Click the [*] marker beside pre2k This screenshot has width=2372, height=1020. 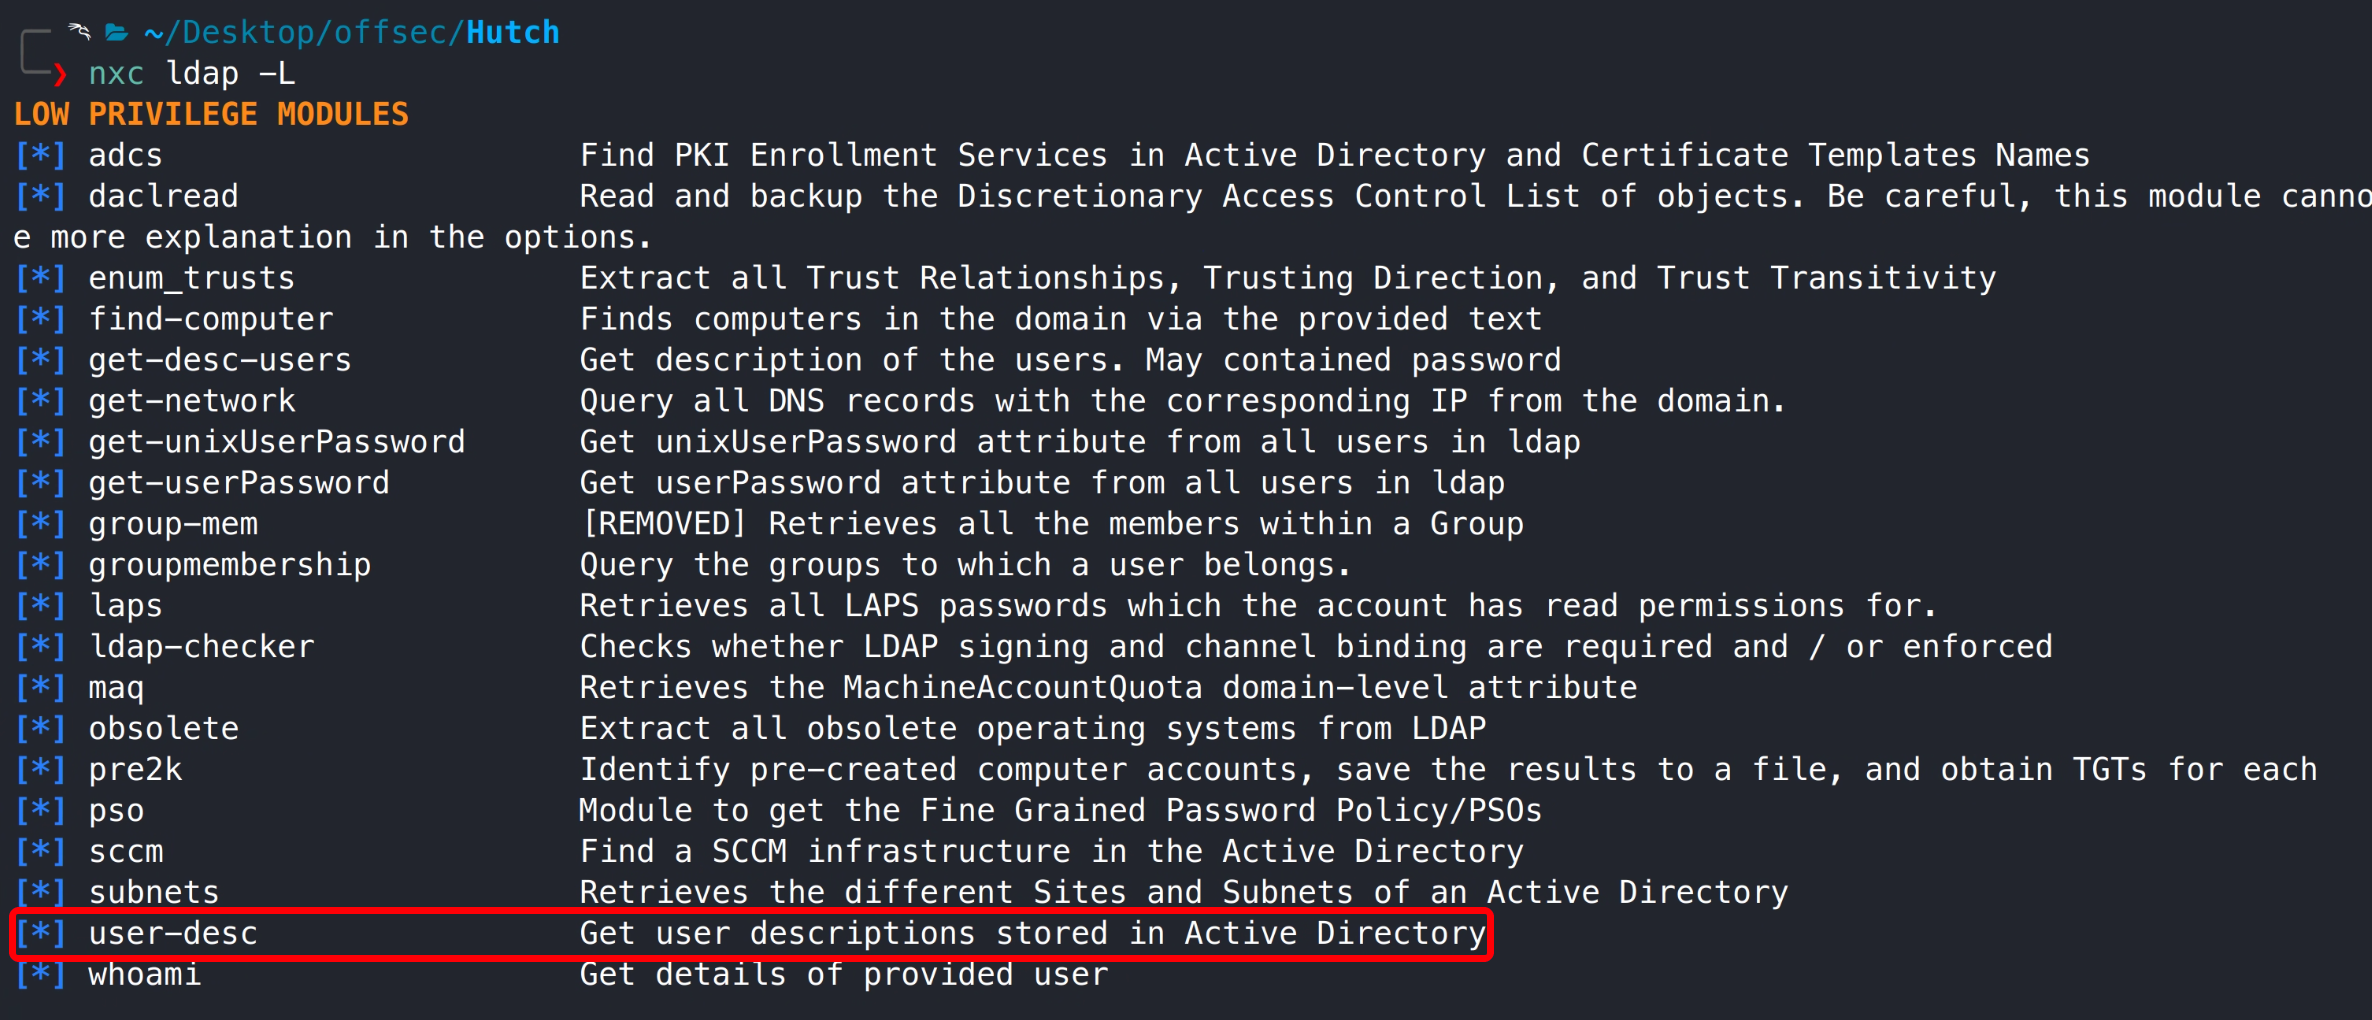tap(40, 770)
